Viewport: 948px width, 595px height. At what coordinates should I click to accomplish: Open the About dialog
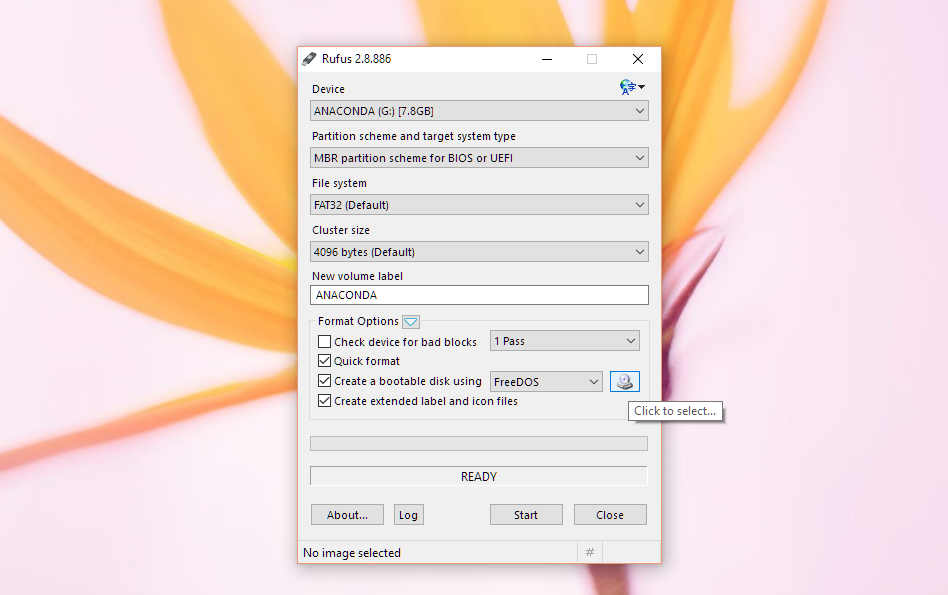click(x=347, y=514)
